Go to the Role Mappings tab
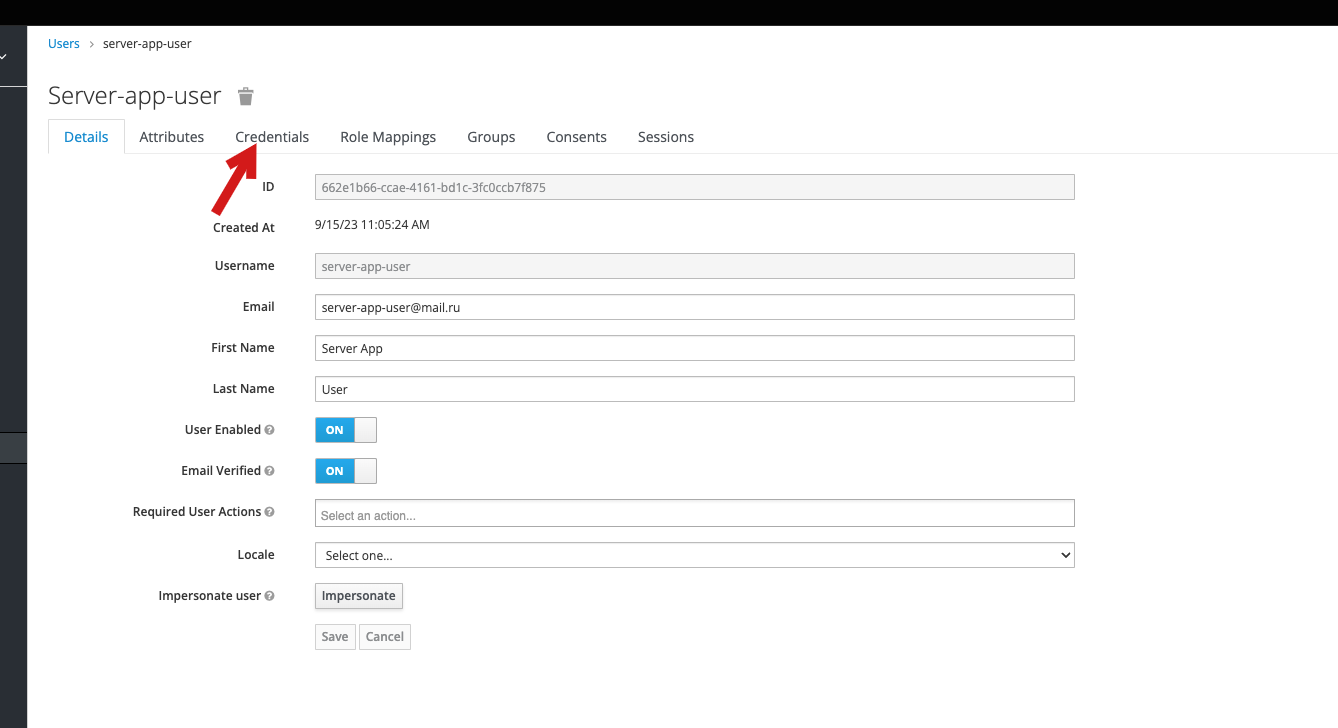1338x728 pixels. [388, 137]
